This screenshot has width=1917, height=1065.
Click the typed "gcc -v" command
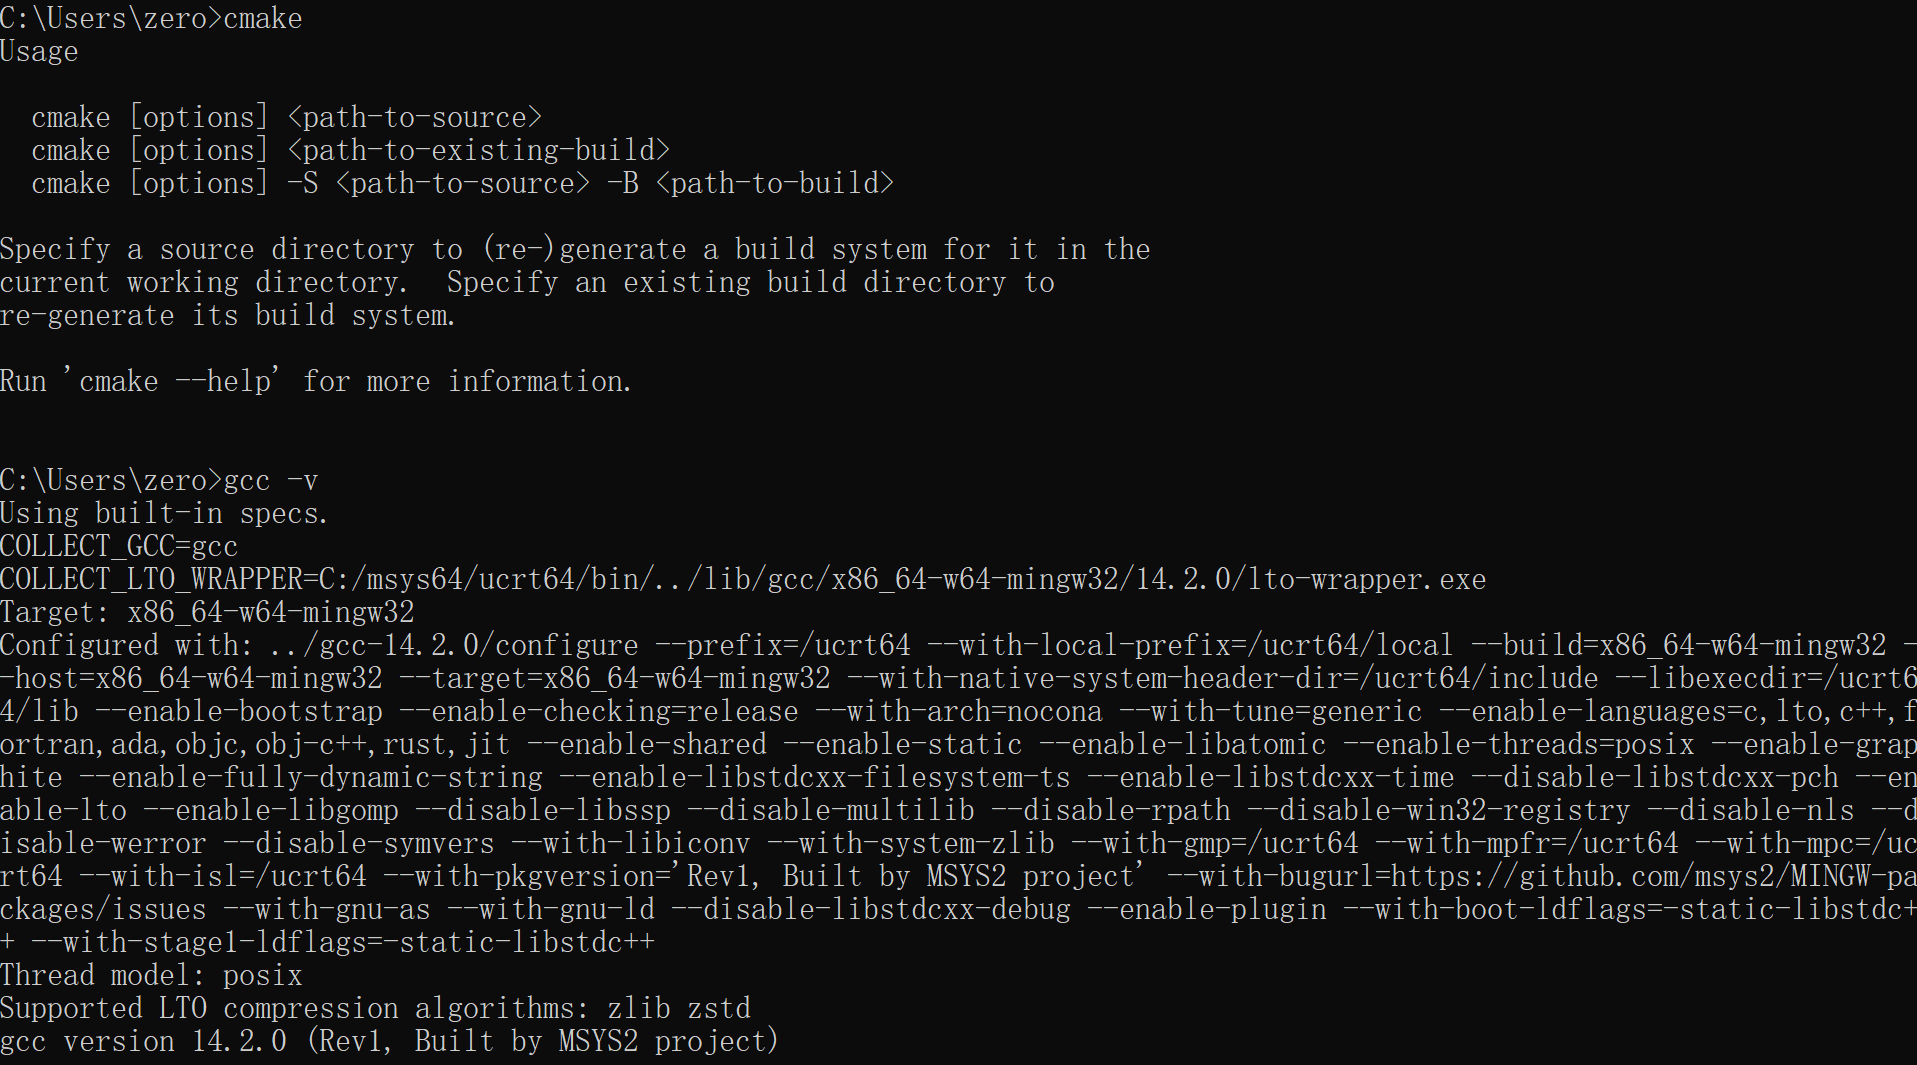[x=270, y=481]
